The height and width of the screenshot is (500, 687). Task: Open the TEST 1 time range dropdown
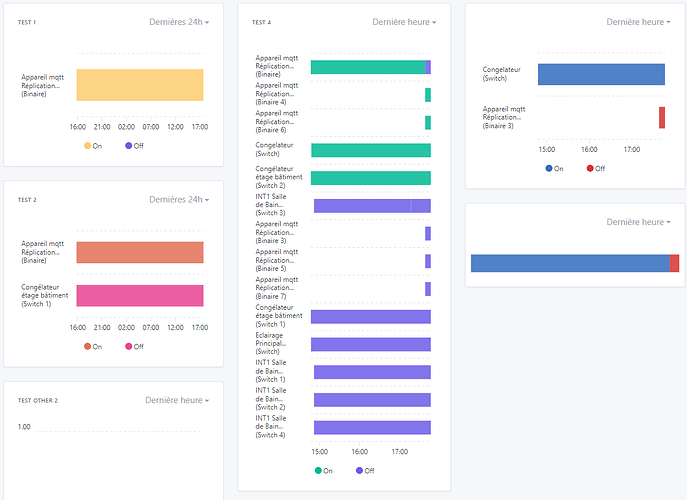tap(179, 21)
